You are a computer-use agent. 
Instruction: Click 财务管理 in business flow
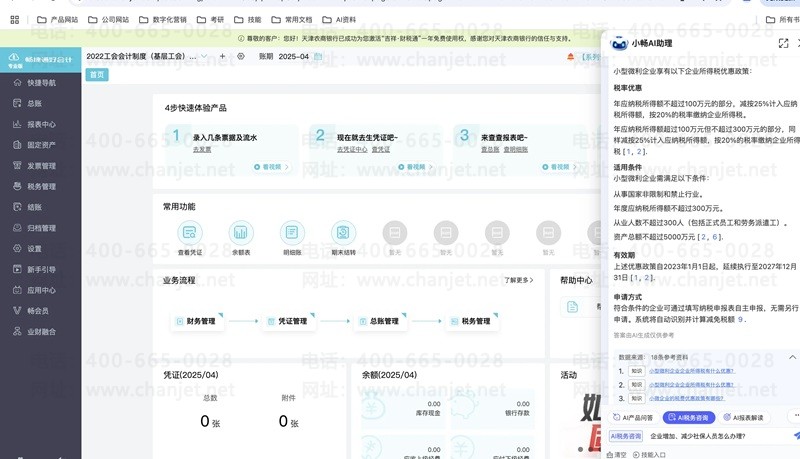[x=197, y=321]
